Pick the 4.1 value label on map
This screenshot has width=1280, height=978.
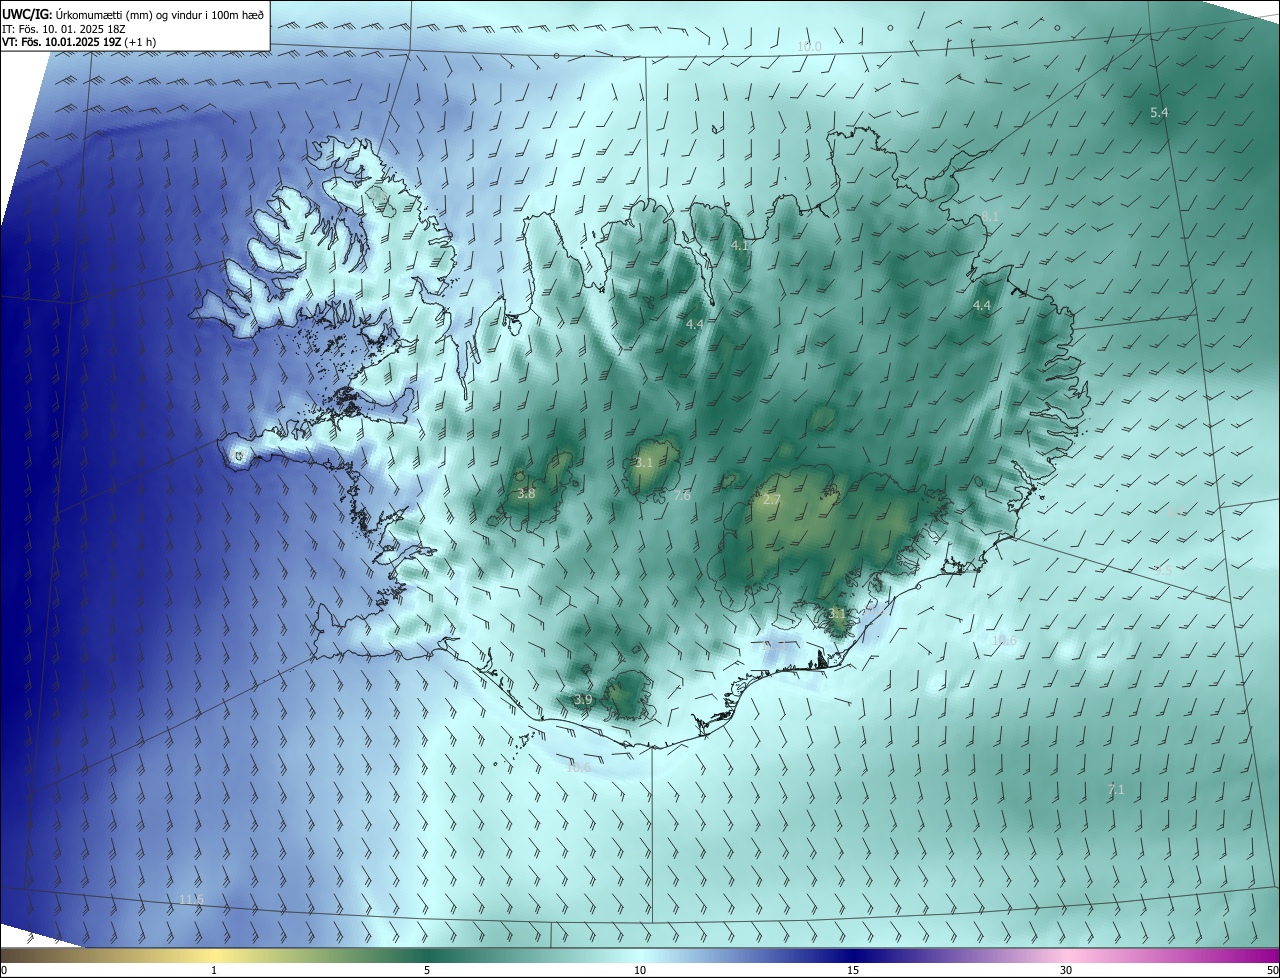(740, 245)
